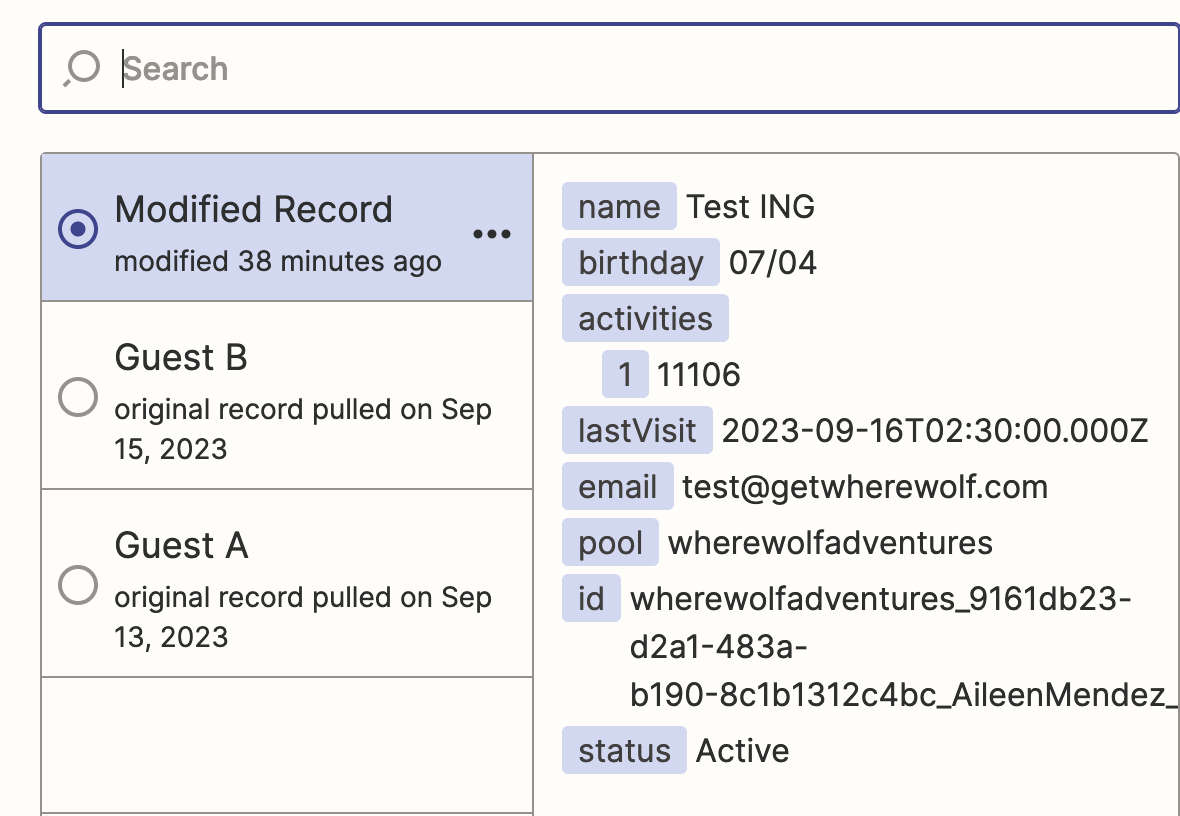
Task: Click the '1' activities index label
Action: [625, 374]
